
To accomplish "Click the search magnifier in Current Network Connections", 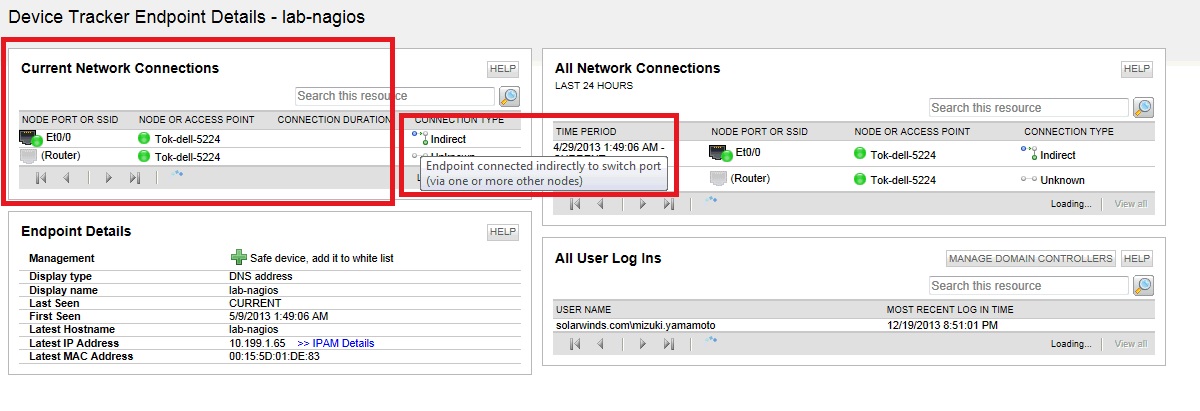I will [x=510, y=96].
